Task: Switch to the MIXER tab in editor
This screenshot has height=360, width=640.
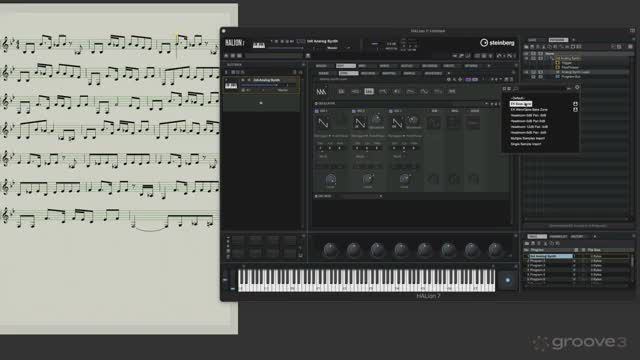Action: [384, 66]
